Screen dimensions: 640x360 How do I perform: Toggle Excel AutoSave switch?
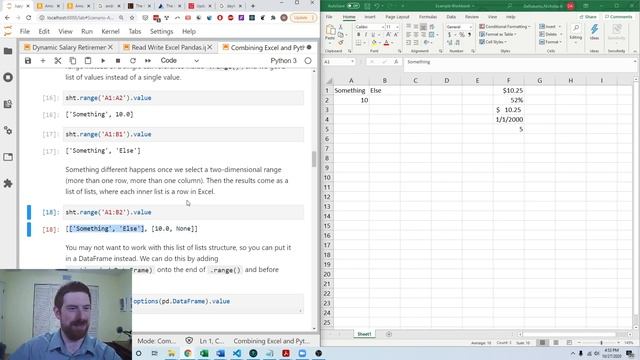(x=353, y=6)
